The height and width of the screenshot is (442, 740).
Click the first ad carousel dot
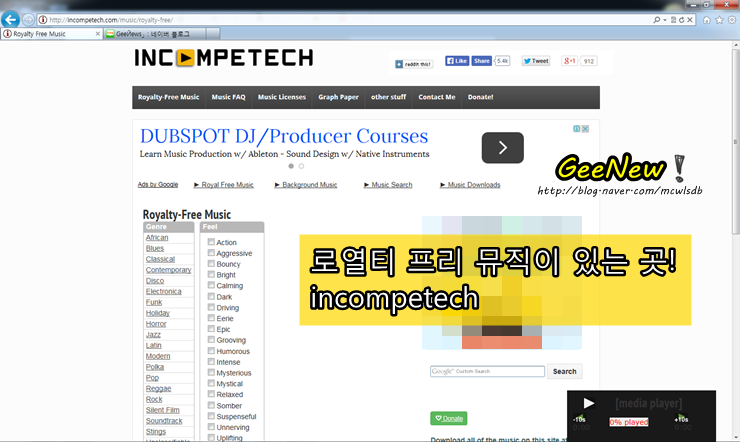(291, 166)
